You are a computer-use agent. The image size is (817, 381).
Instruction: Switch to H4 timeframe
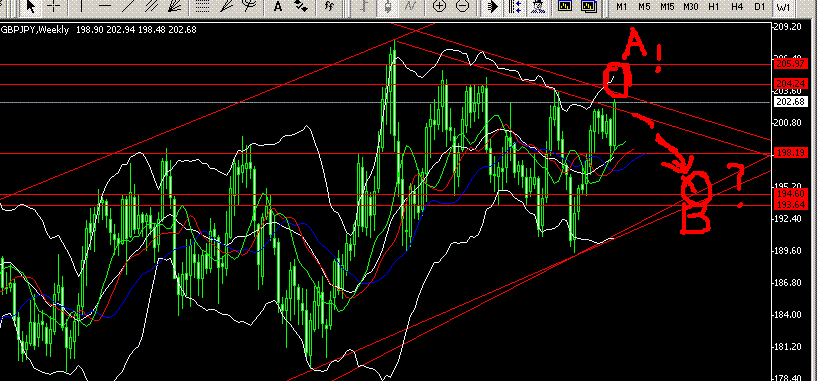point(737,7)
